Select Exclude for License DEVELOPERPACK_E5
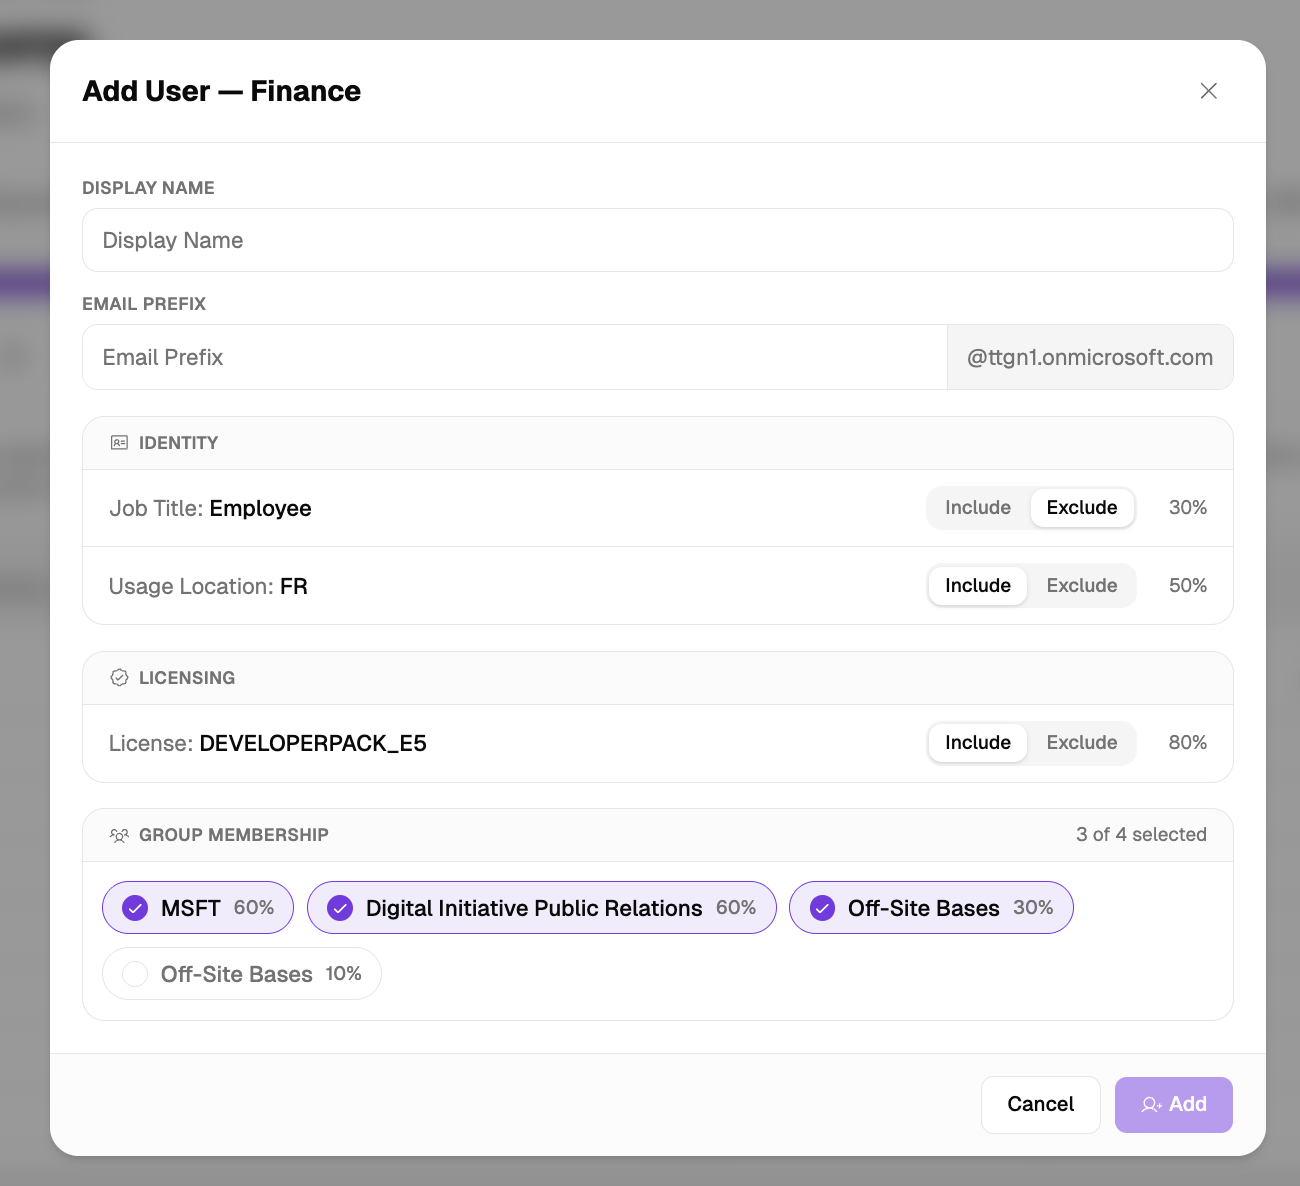The height and width of the screenshot is (1186, 1300). 1082,743
